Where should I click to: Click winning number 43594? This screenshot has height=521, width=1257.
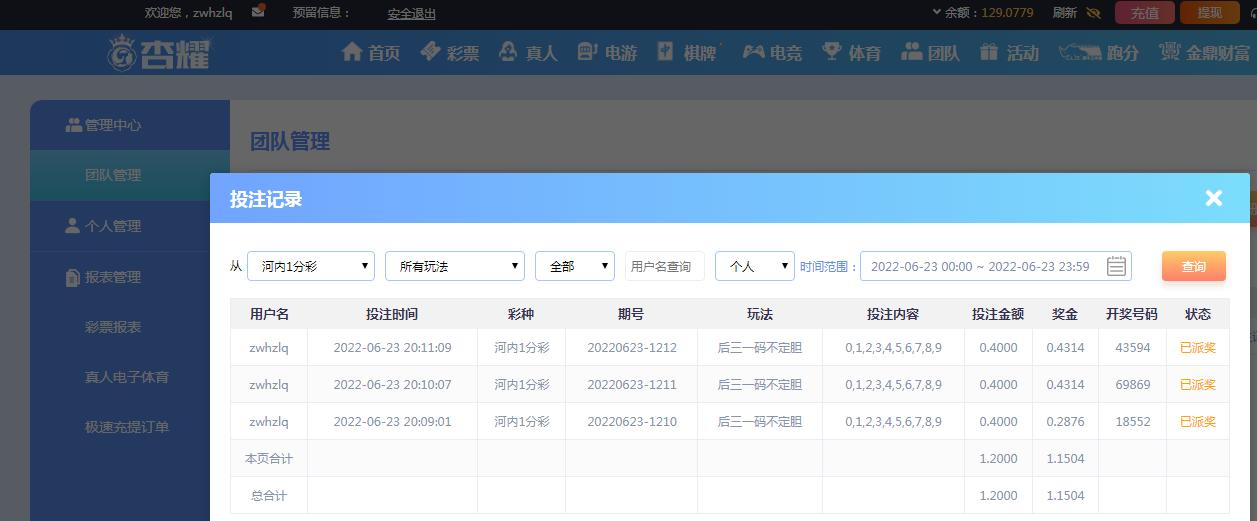(x=1133, y=348)
